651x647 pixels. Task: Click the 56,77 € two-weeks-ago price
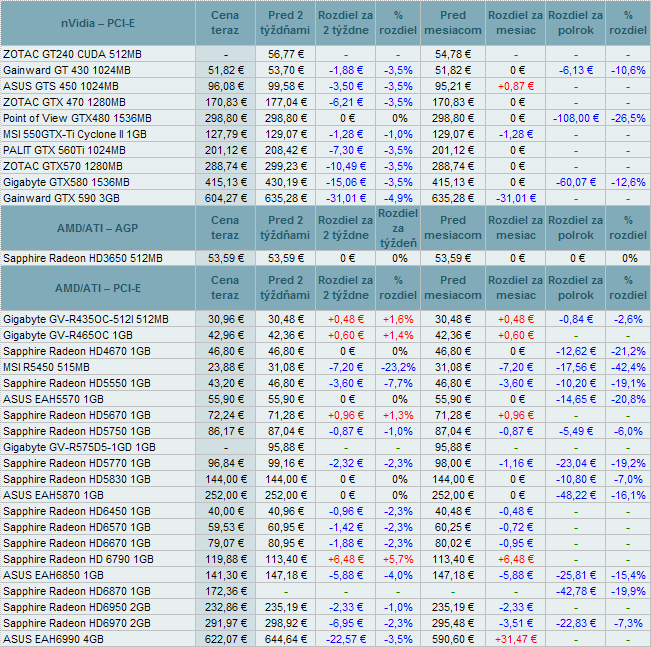coord(286,54)
